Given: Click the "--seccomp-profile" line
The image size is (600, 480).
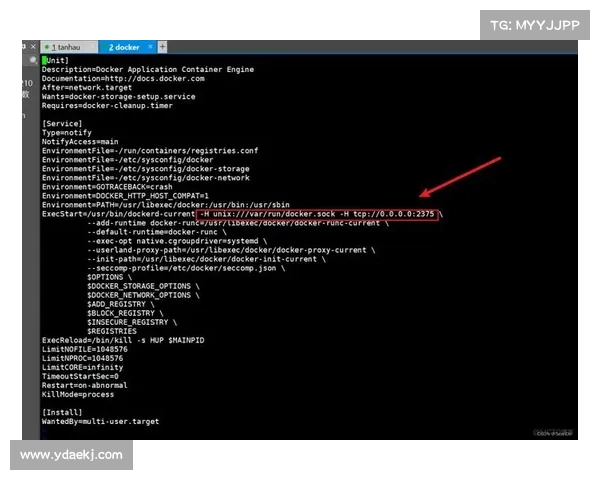Looking at the screenshot, I should pyautogui.click(x=186, y=268).
